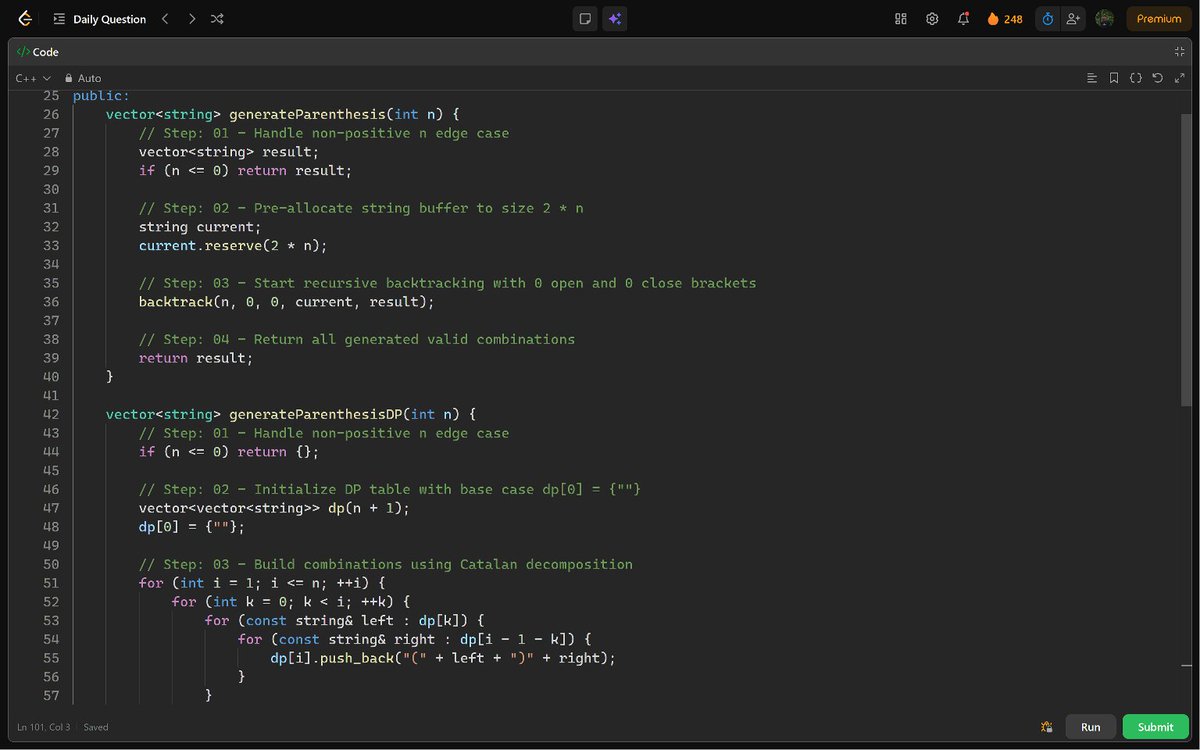Image resolution: width=1200 pixels, height=750 pixels.
Task: Pick a random question with shuffle icon
Action: 217,19
